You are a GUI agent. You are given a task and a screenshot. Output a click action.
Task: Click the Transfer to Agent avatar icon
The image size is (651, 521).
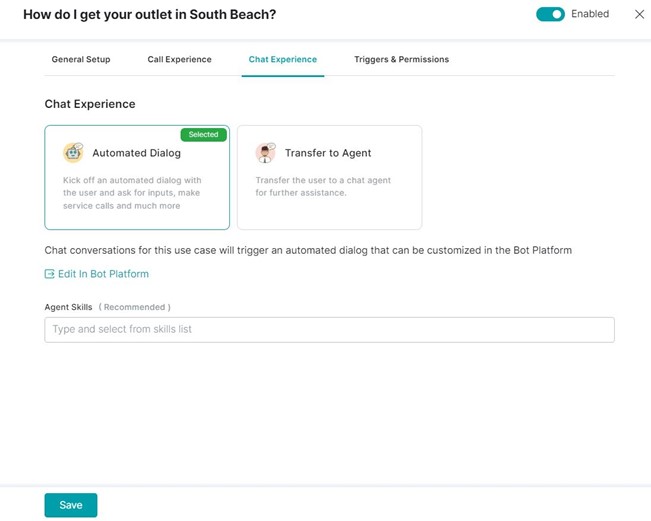tap(265, 153)
